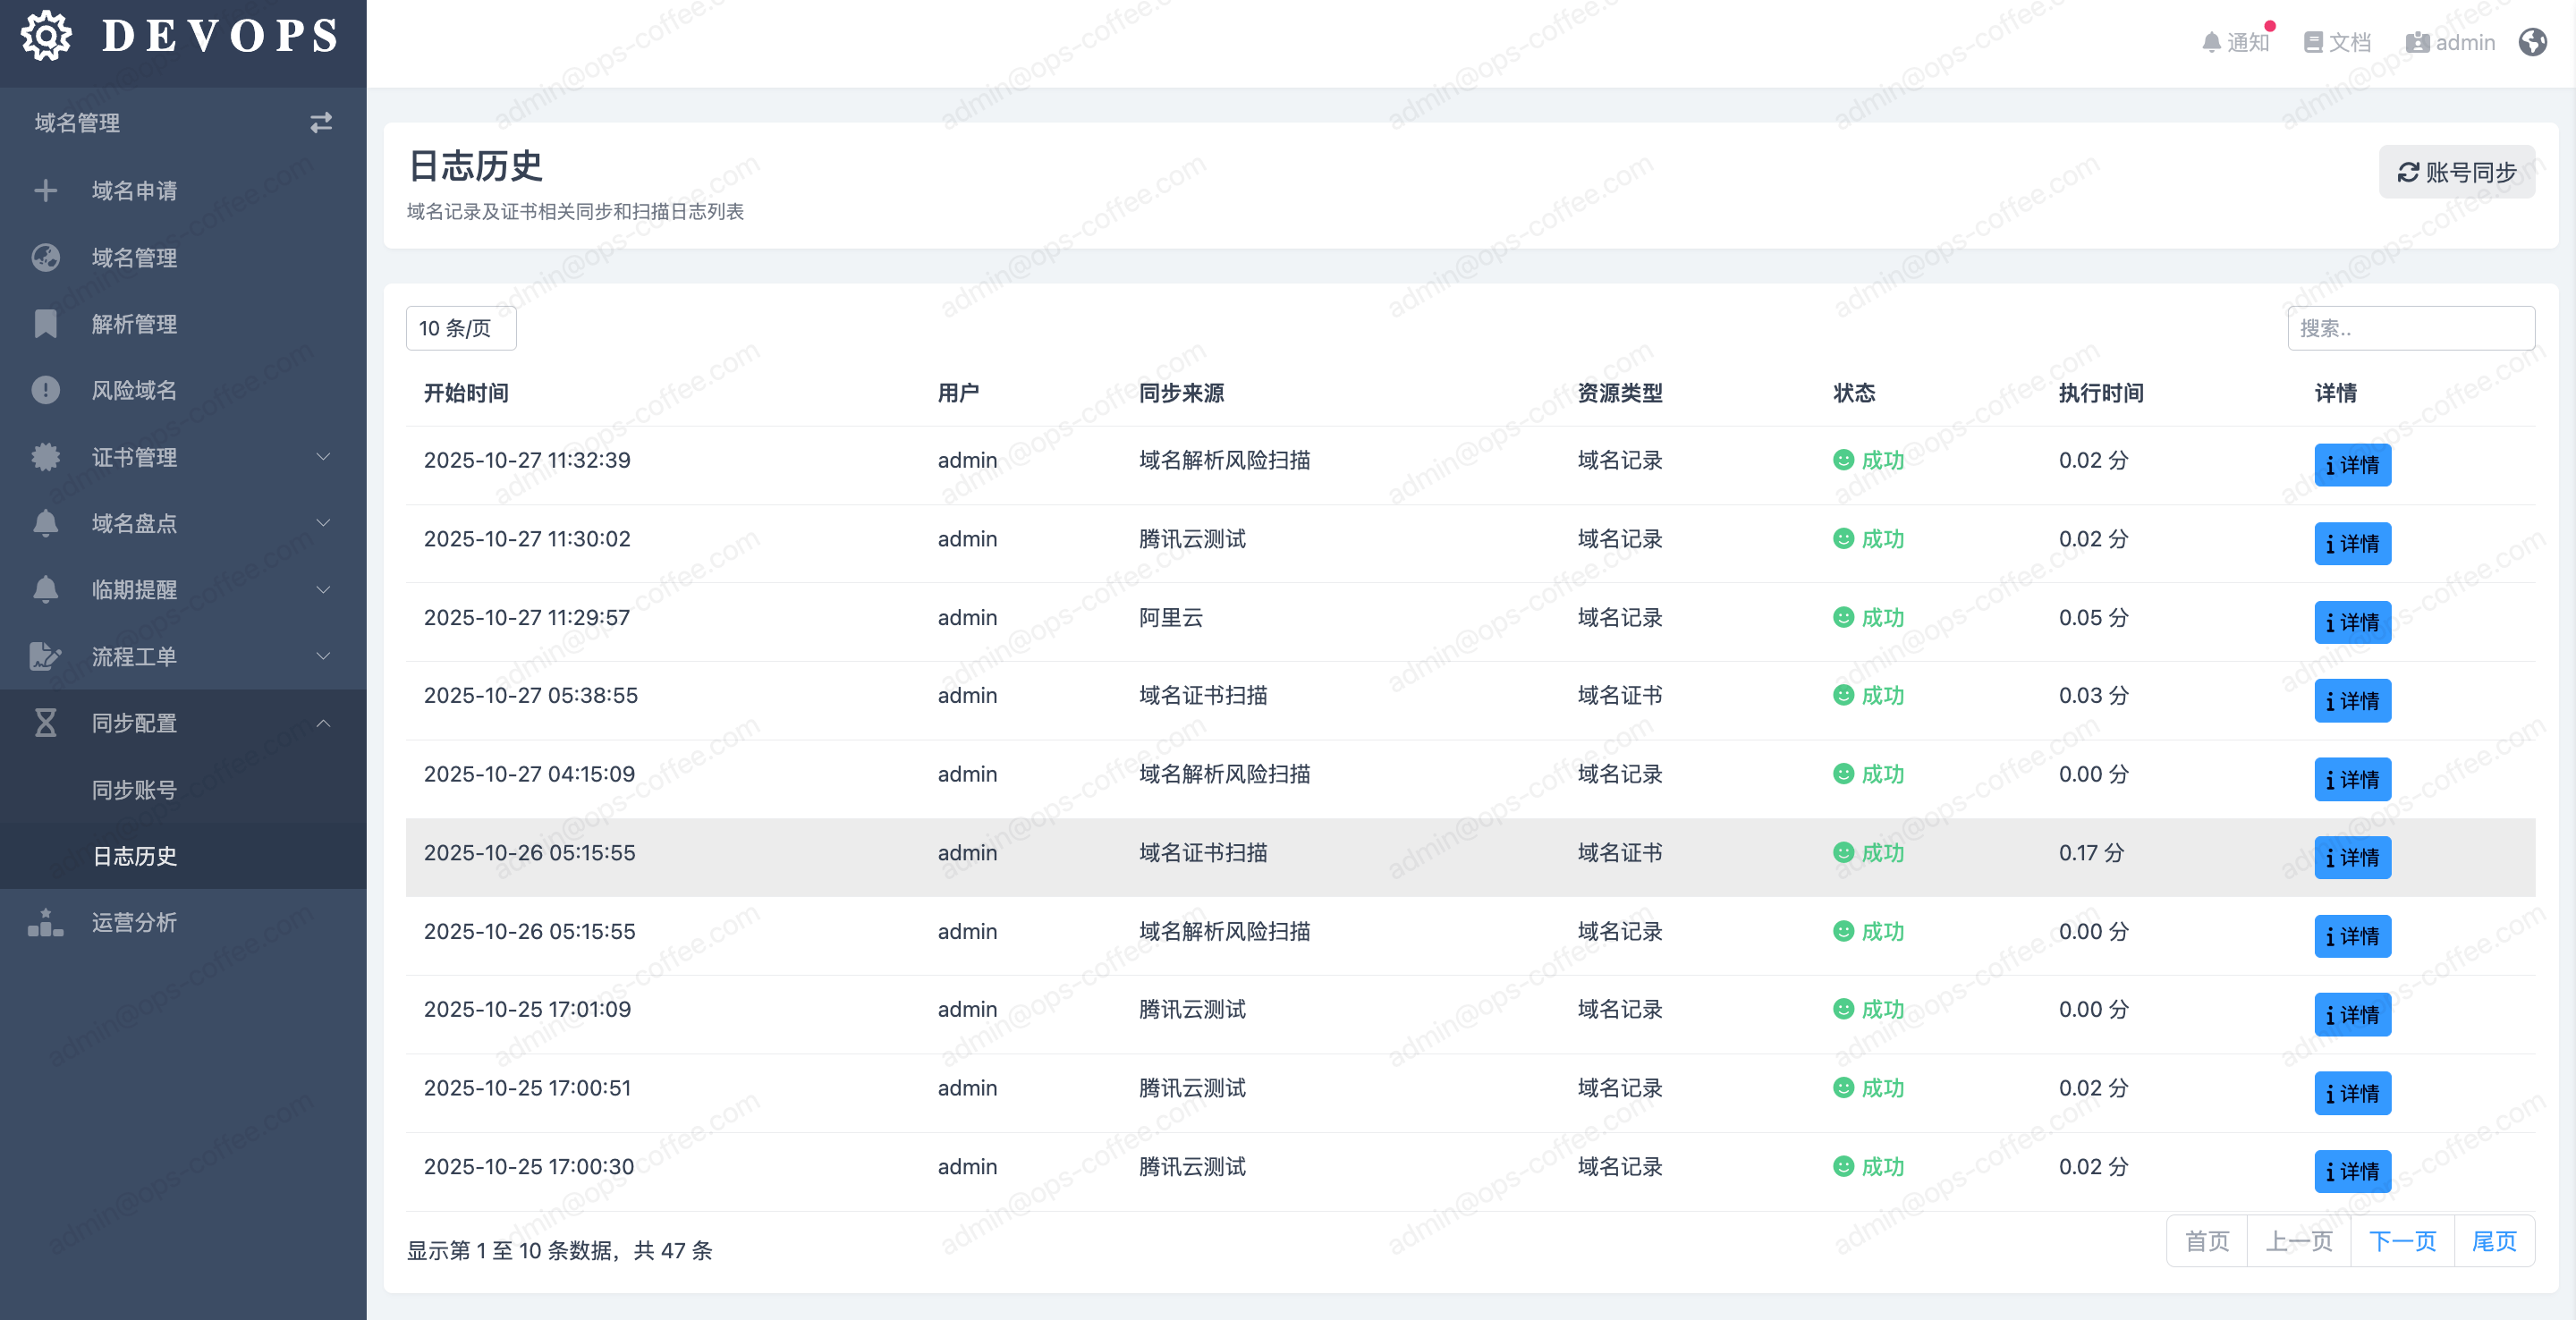
Task: Click the 账号同步 button
Action: 2456,172
